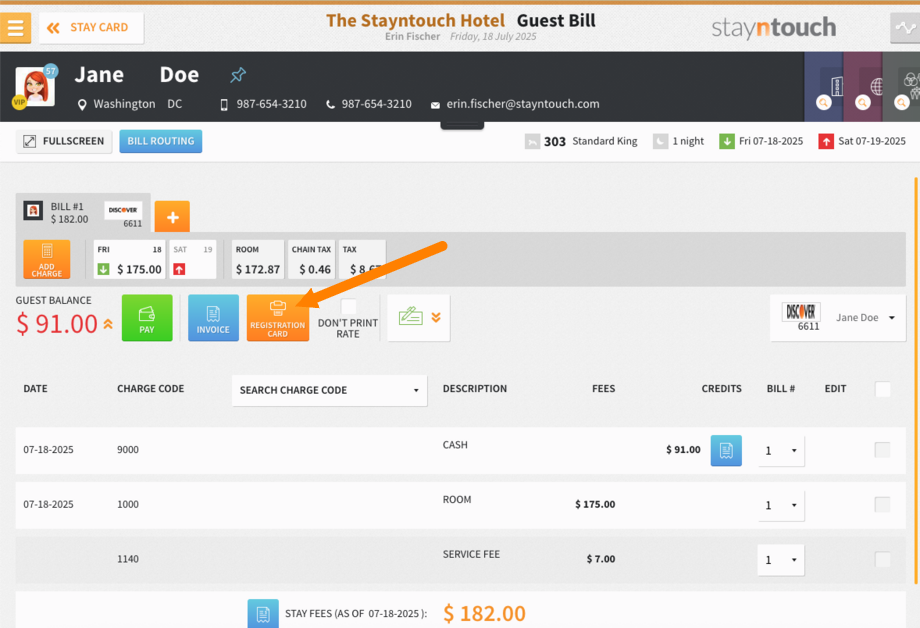Tick the SERVICE FEE row checkbox

tap(882, 559)
